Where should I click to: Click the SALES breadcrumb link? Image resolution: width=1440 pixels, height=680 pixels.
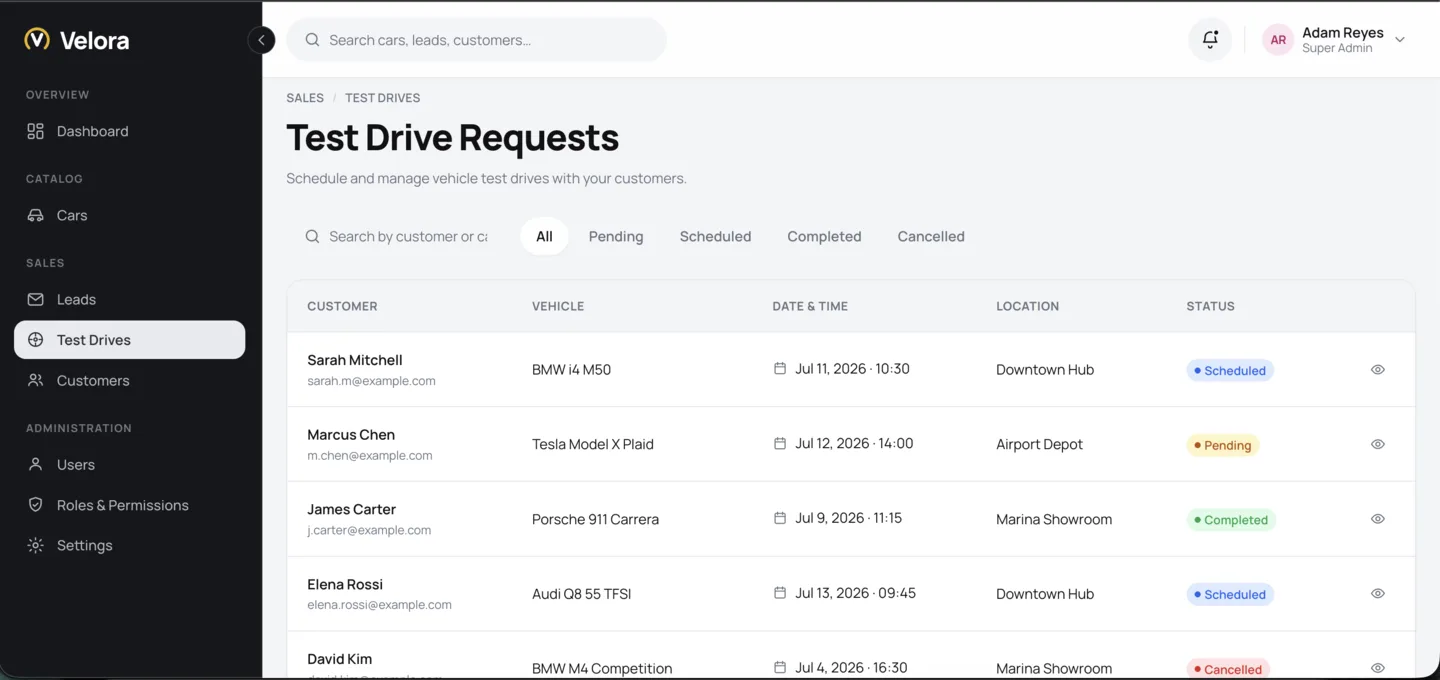pyautogui.click(x=305, y=98)
